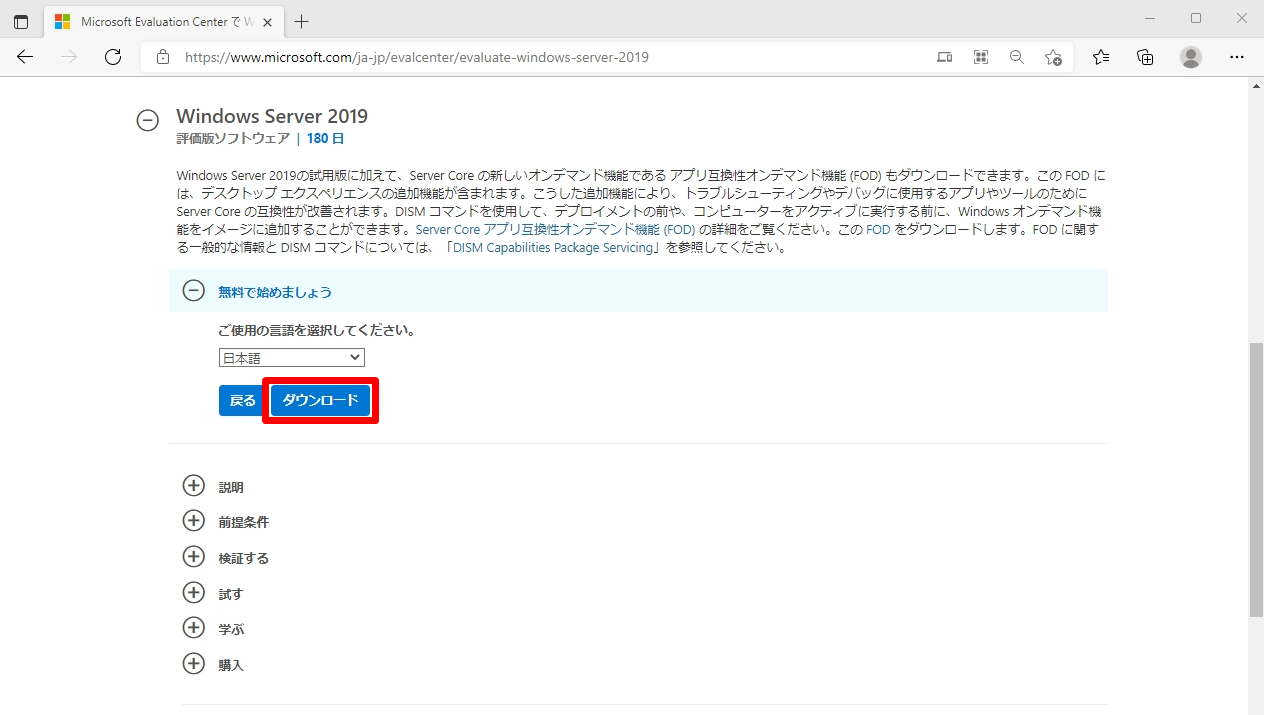Viewport: 1264px width, 715px height.
Task: Maximize the Edge window
Action: [1196, 18]
